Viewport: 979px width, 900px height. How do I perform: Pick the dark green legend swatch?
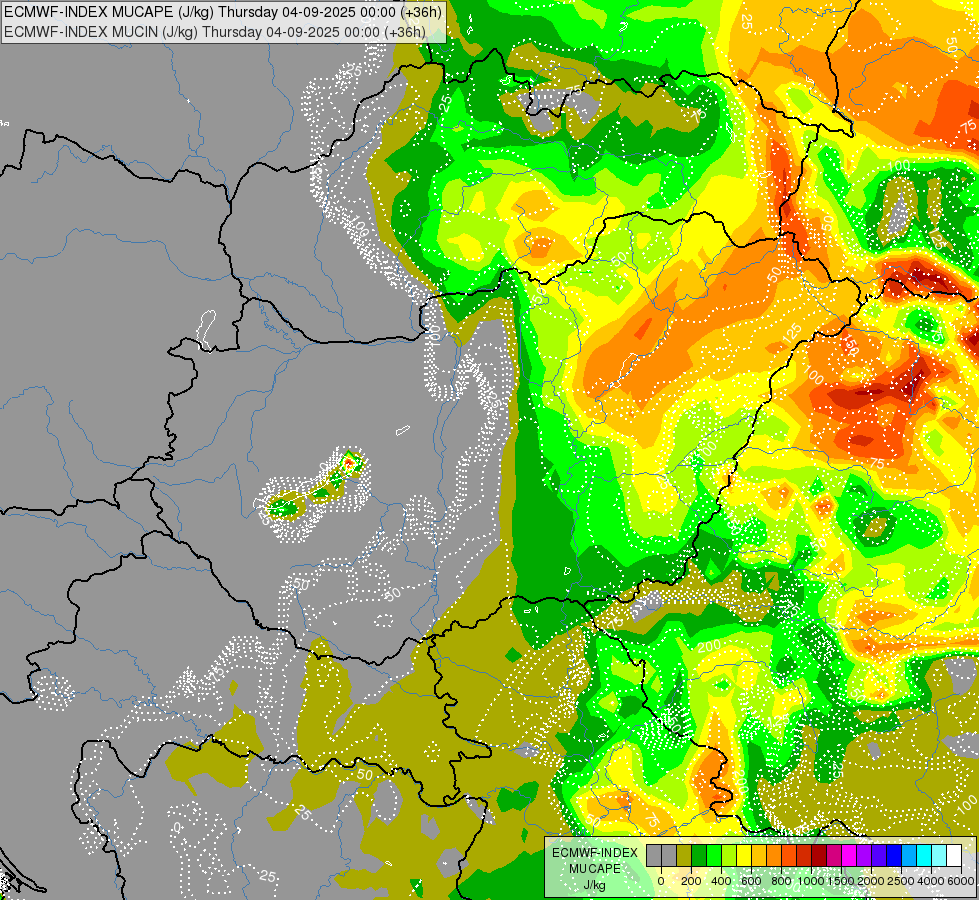point(699,856)
